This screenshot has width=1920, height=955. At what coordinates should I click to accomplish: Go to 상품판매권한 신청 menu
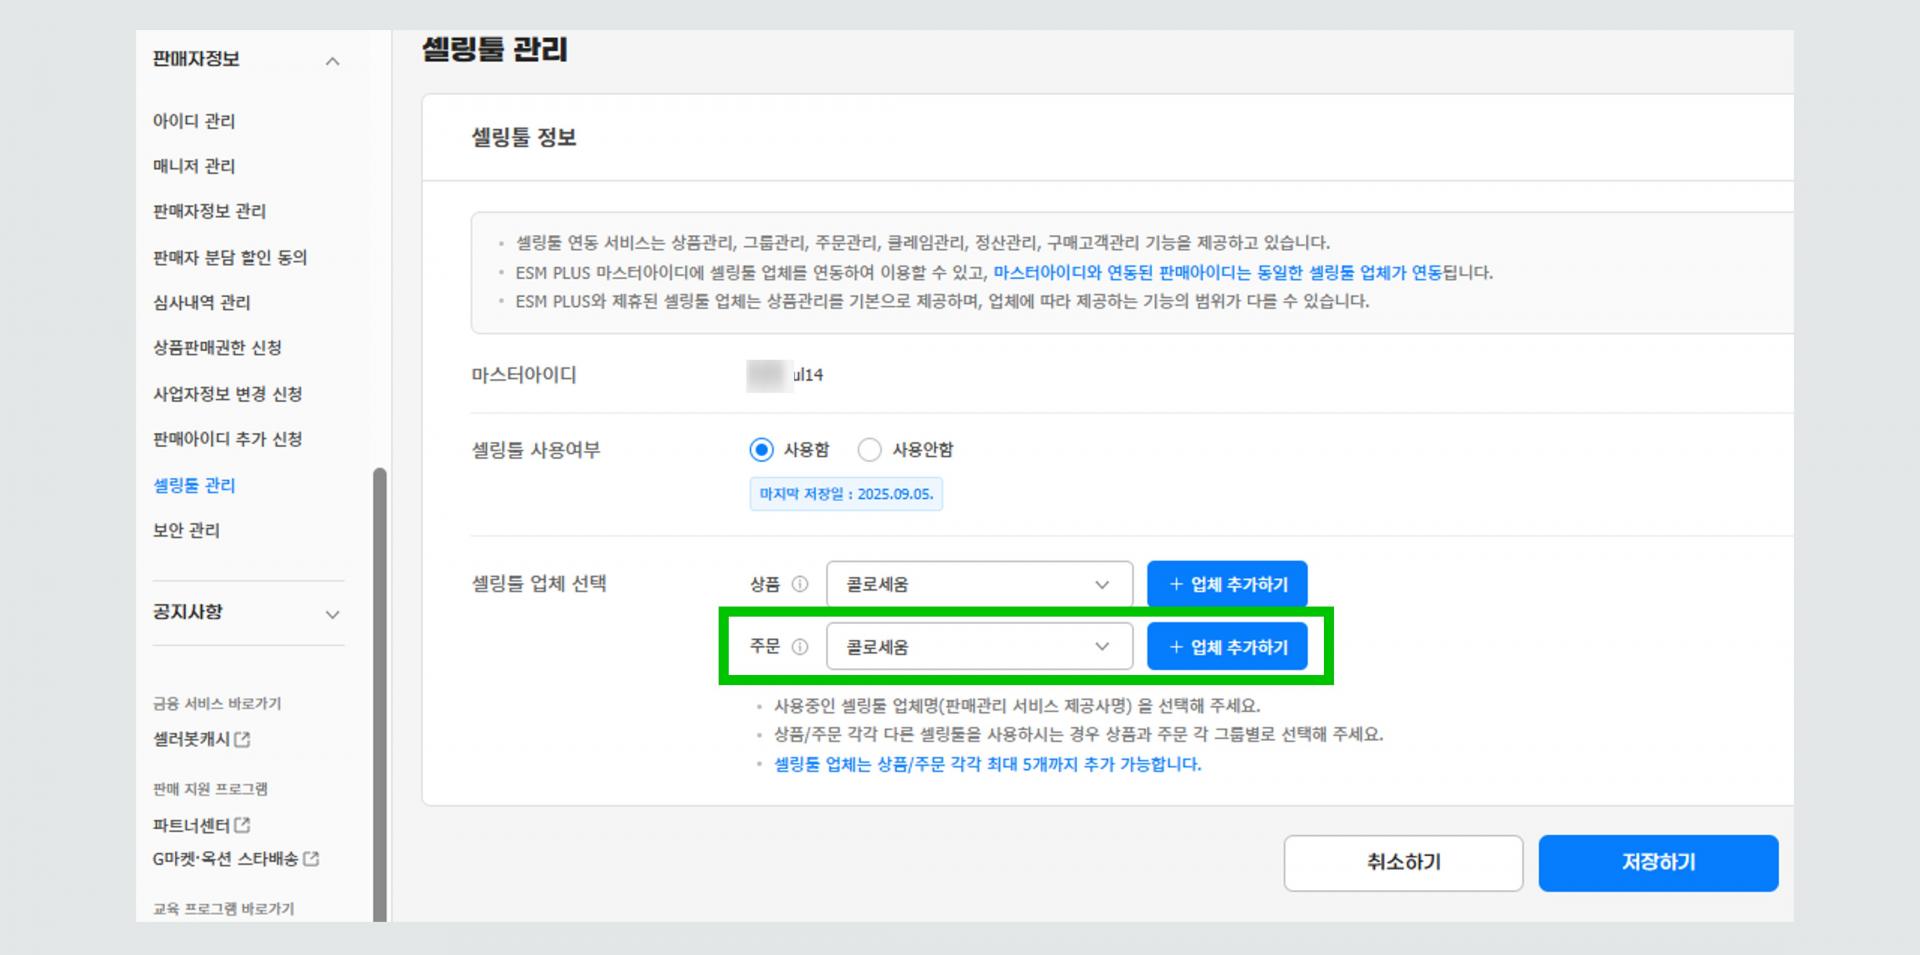(x=217, y=347)
